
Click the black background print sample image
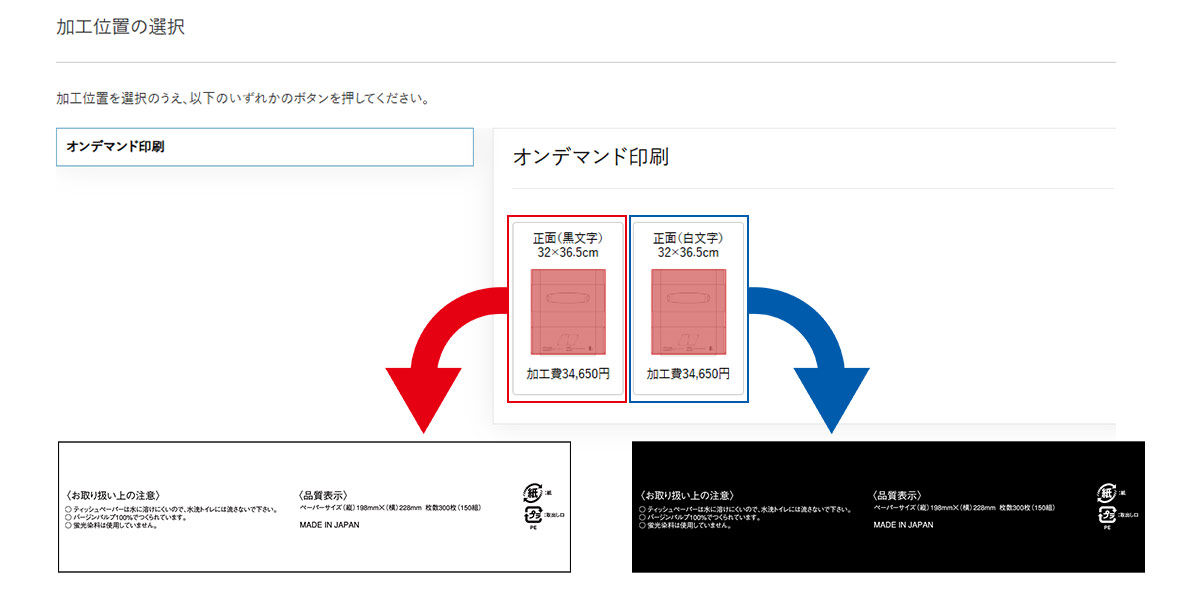[888, 507]
